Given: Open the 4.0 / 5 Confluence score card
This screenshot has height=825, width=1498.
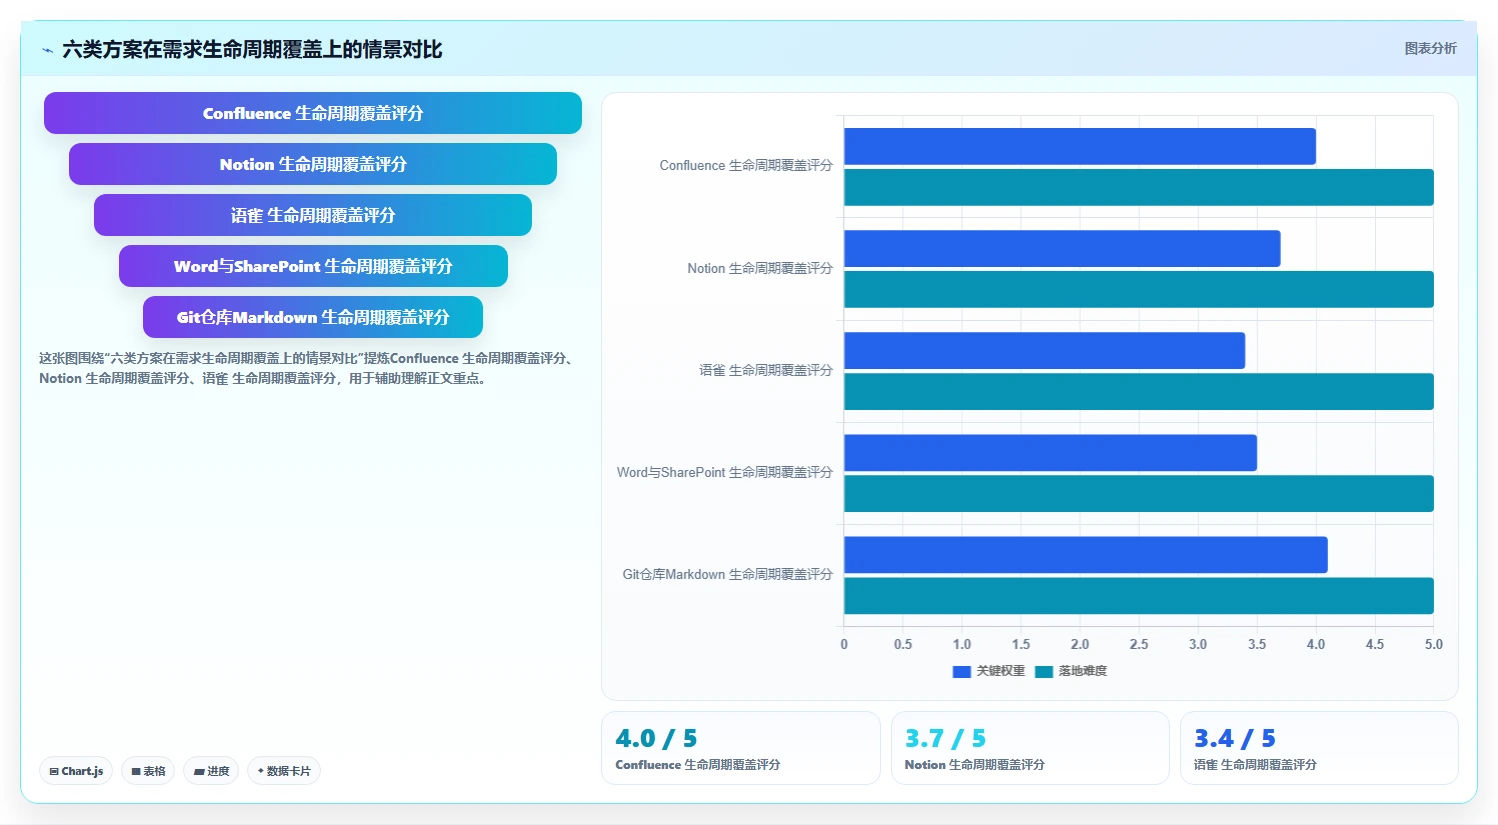Looking at the screenshot, I should click(x=741, y=748).
